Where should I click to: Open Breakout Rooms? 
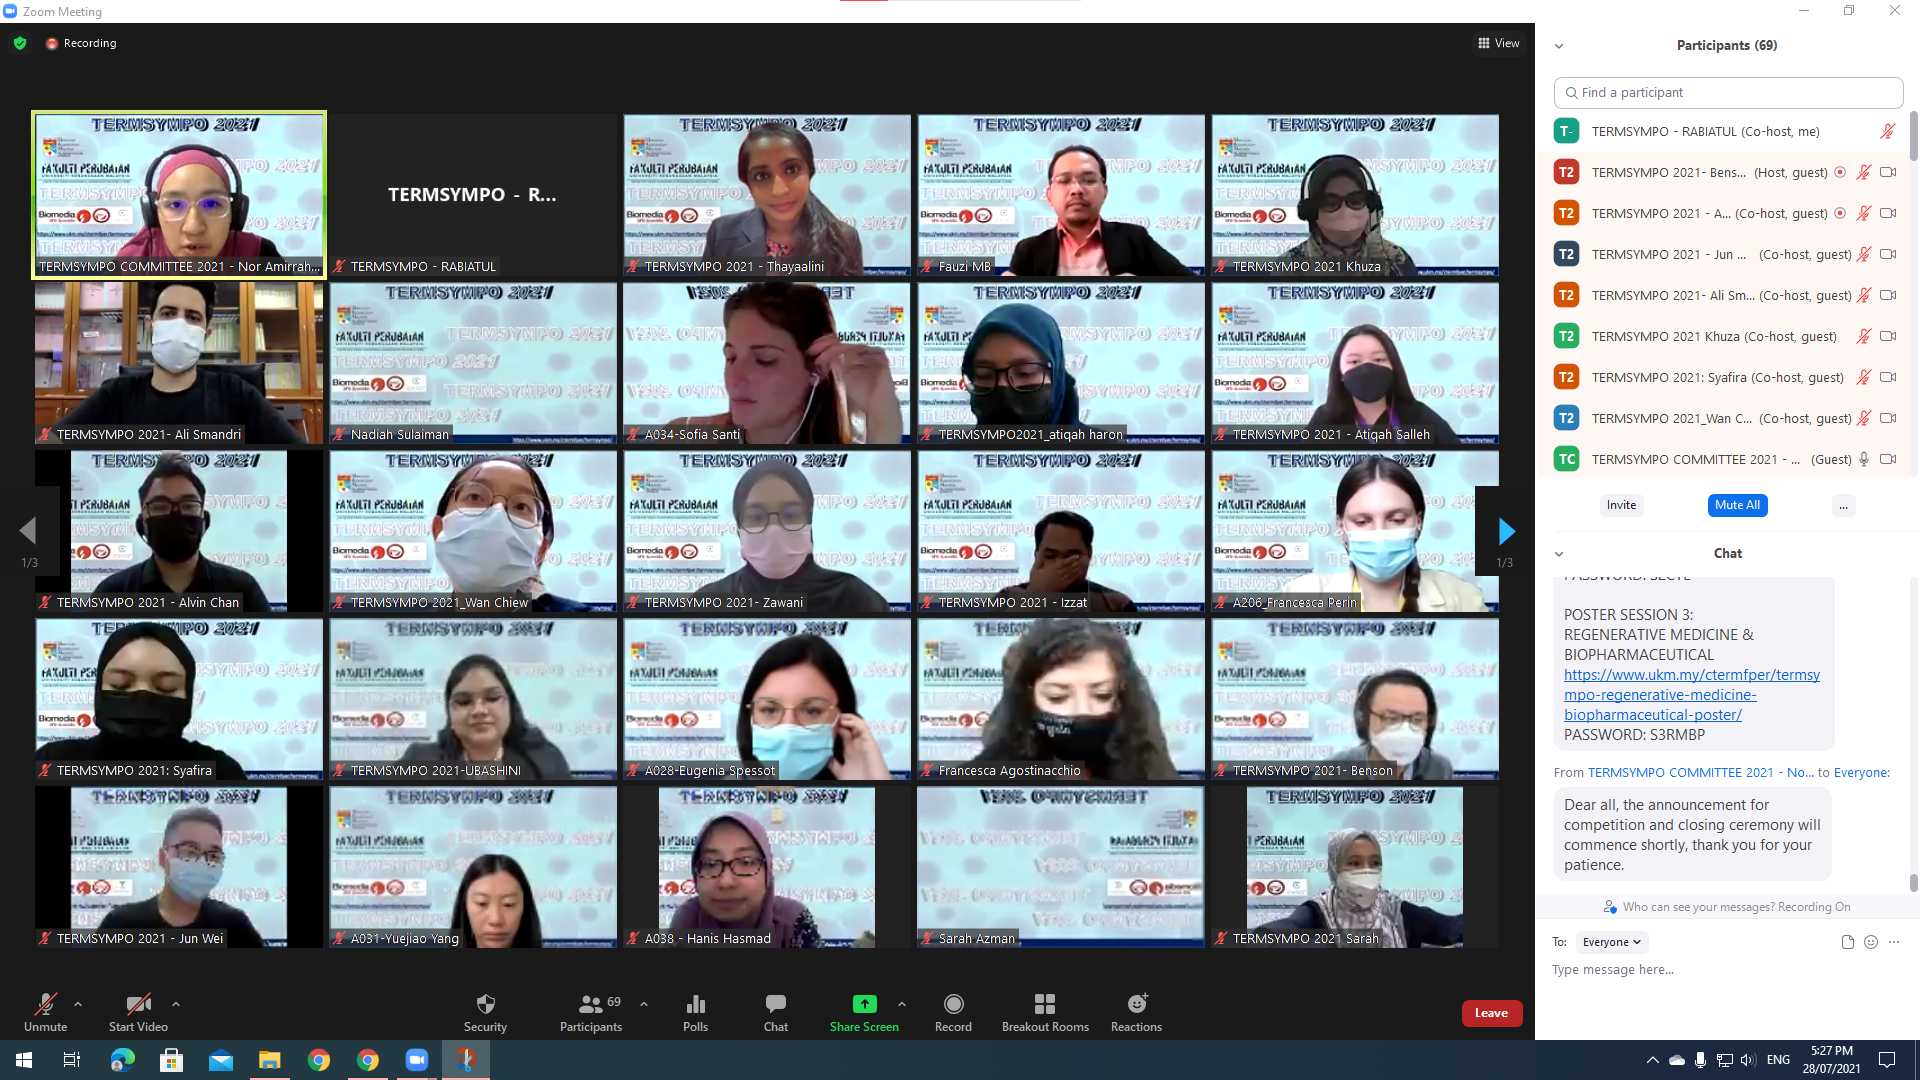1045,1011
